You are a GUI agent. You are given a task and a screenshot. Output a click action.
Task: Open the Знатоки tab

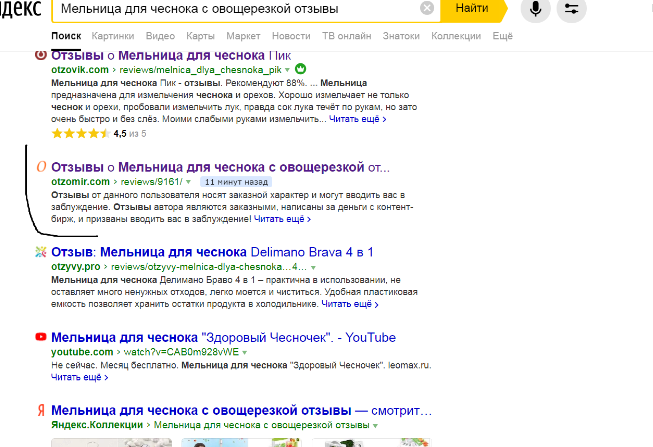pos(401,36)
